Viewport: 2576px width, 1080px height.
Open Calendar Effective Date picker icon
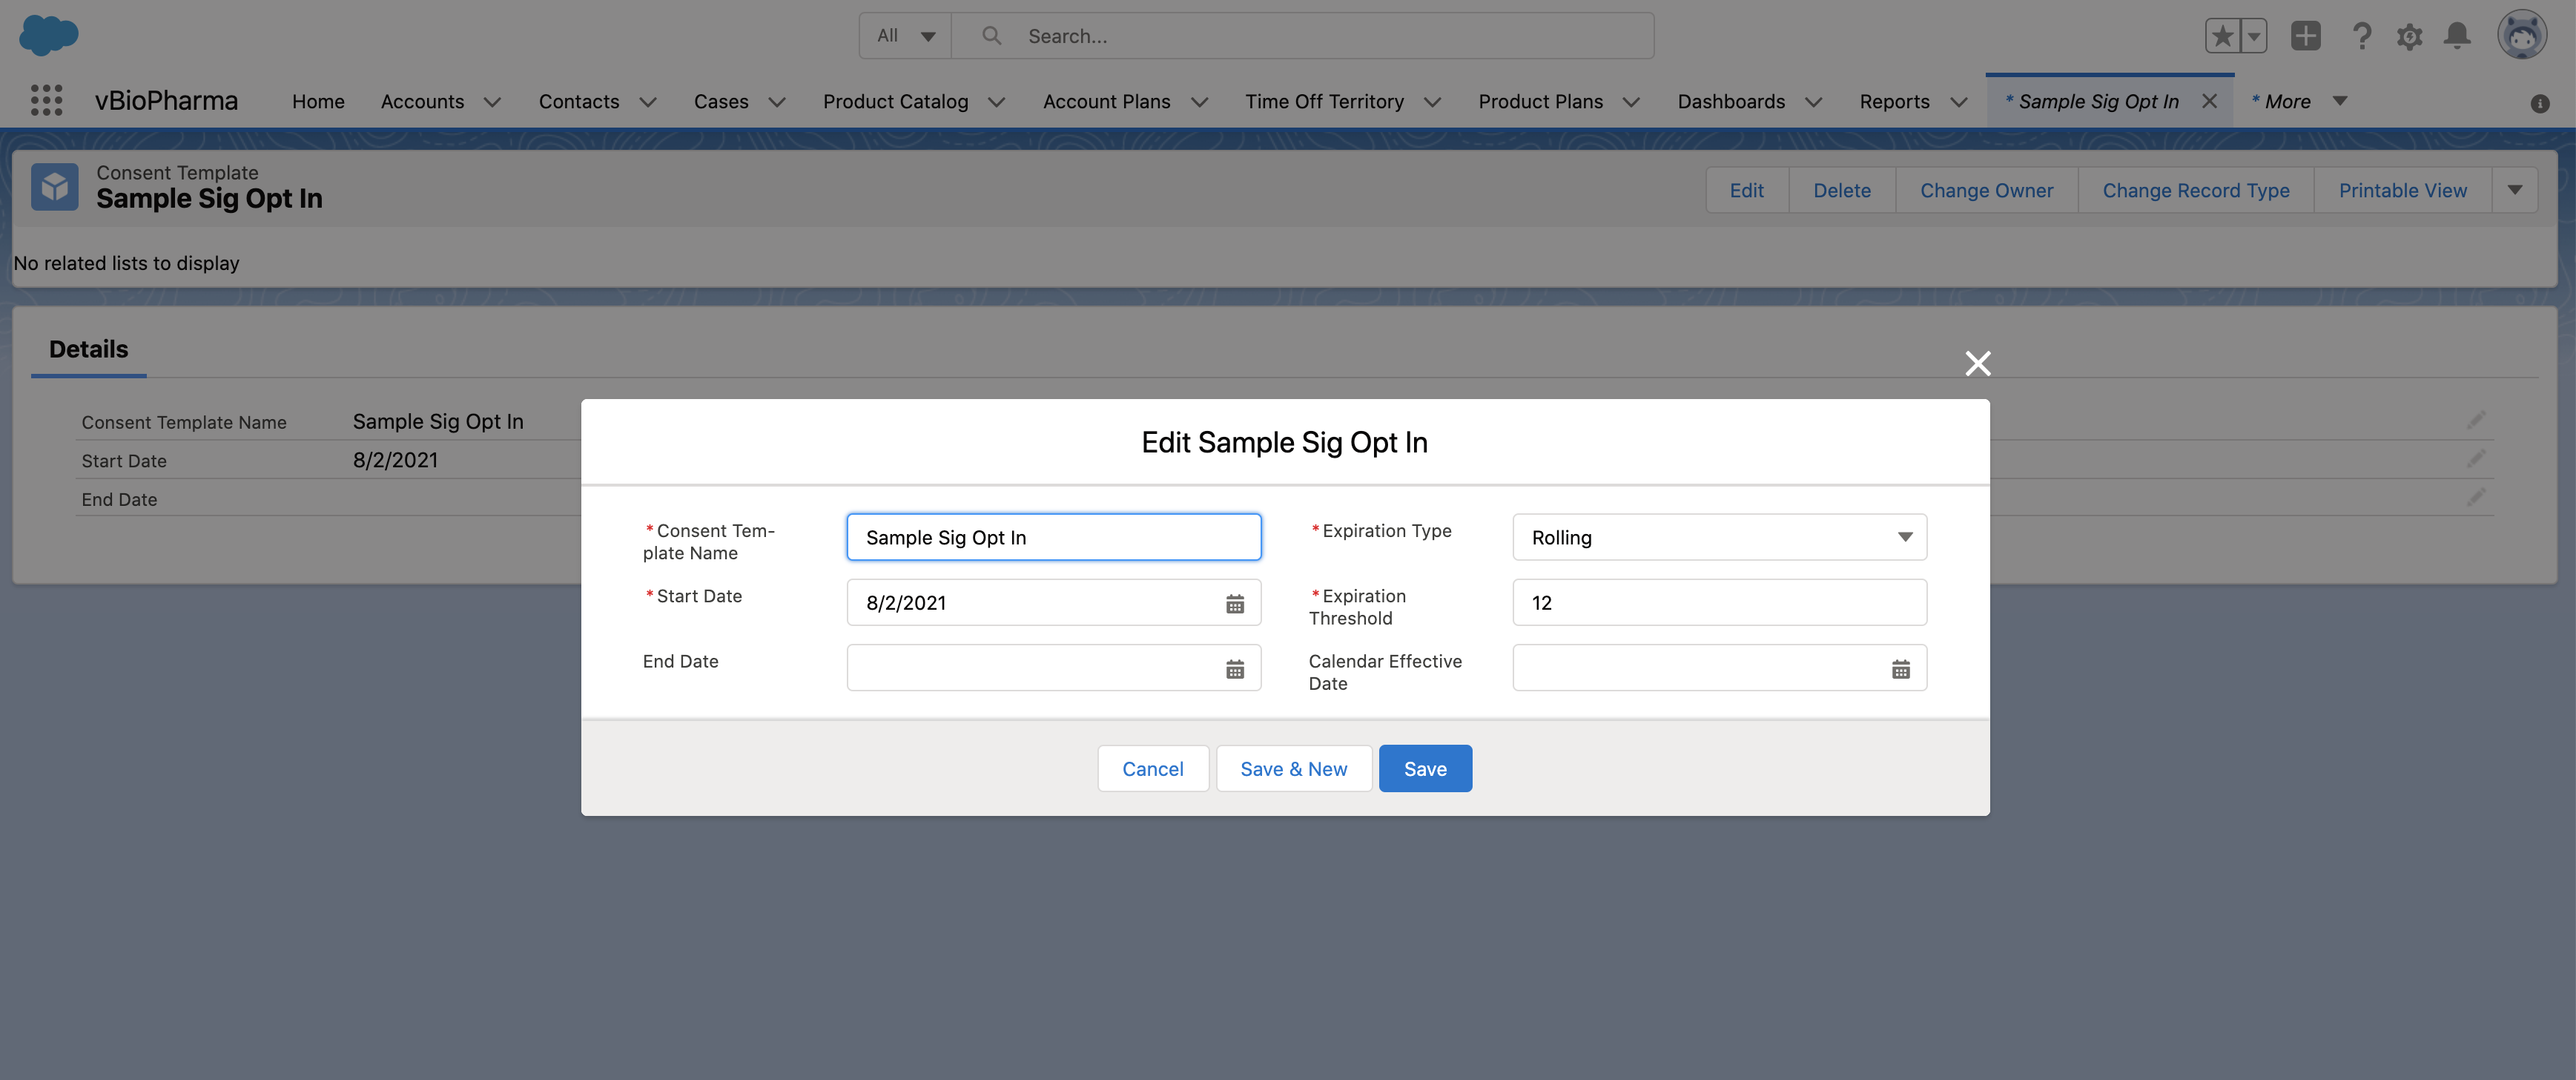[x=1900, y=669]
